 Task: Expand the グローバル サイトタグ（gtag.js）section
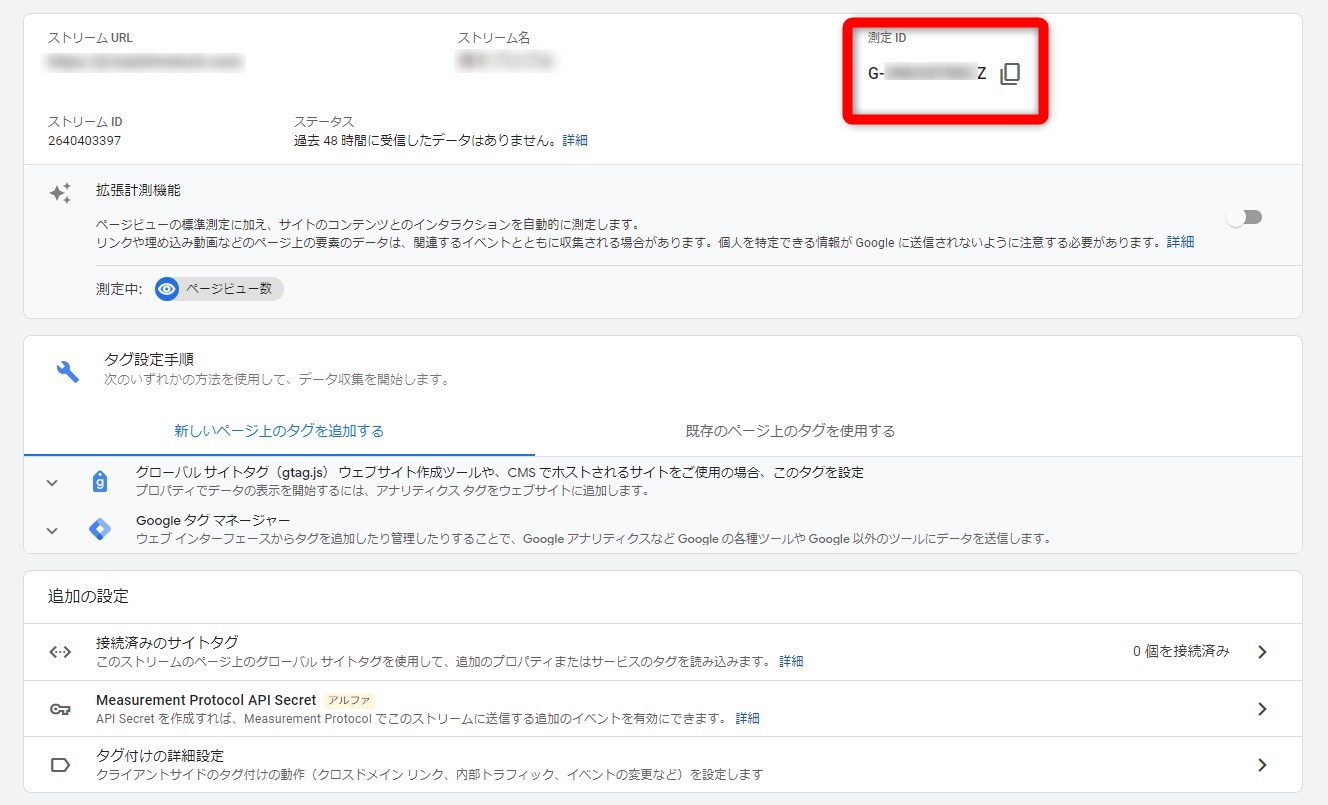52,481
